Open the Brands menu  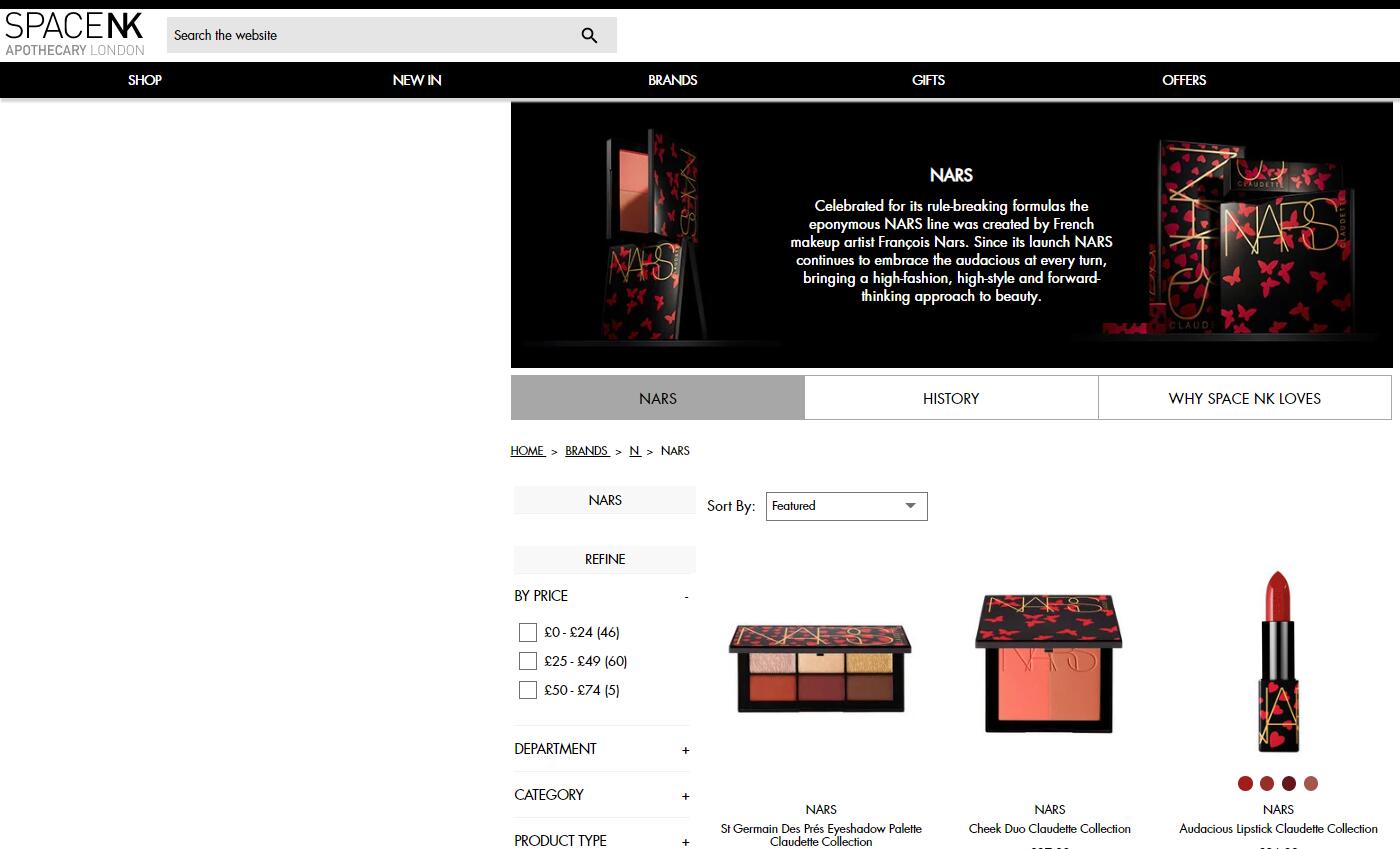(x=673, y=80)
